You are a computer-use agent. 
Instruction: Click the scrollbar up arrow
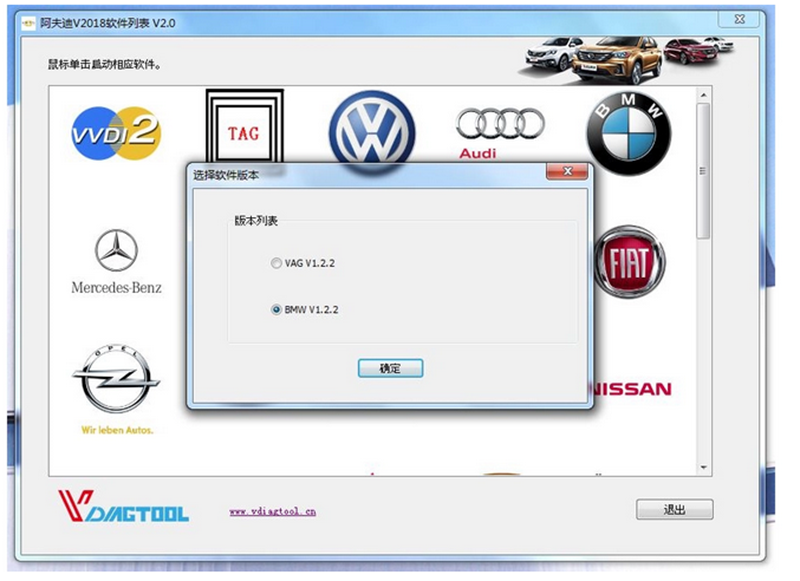click(x=703, y=95)
